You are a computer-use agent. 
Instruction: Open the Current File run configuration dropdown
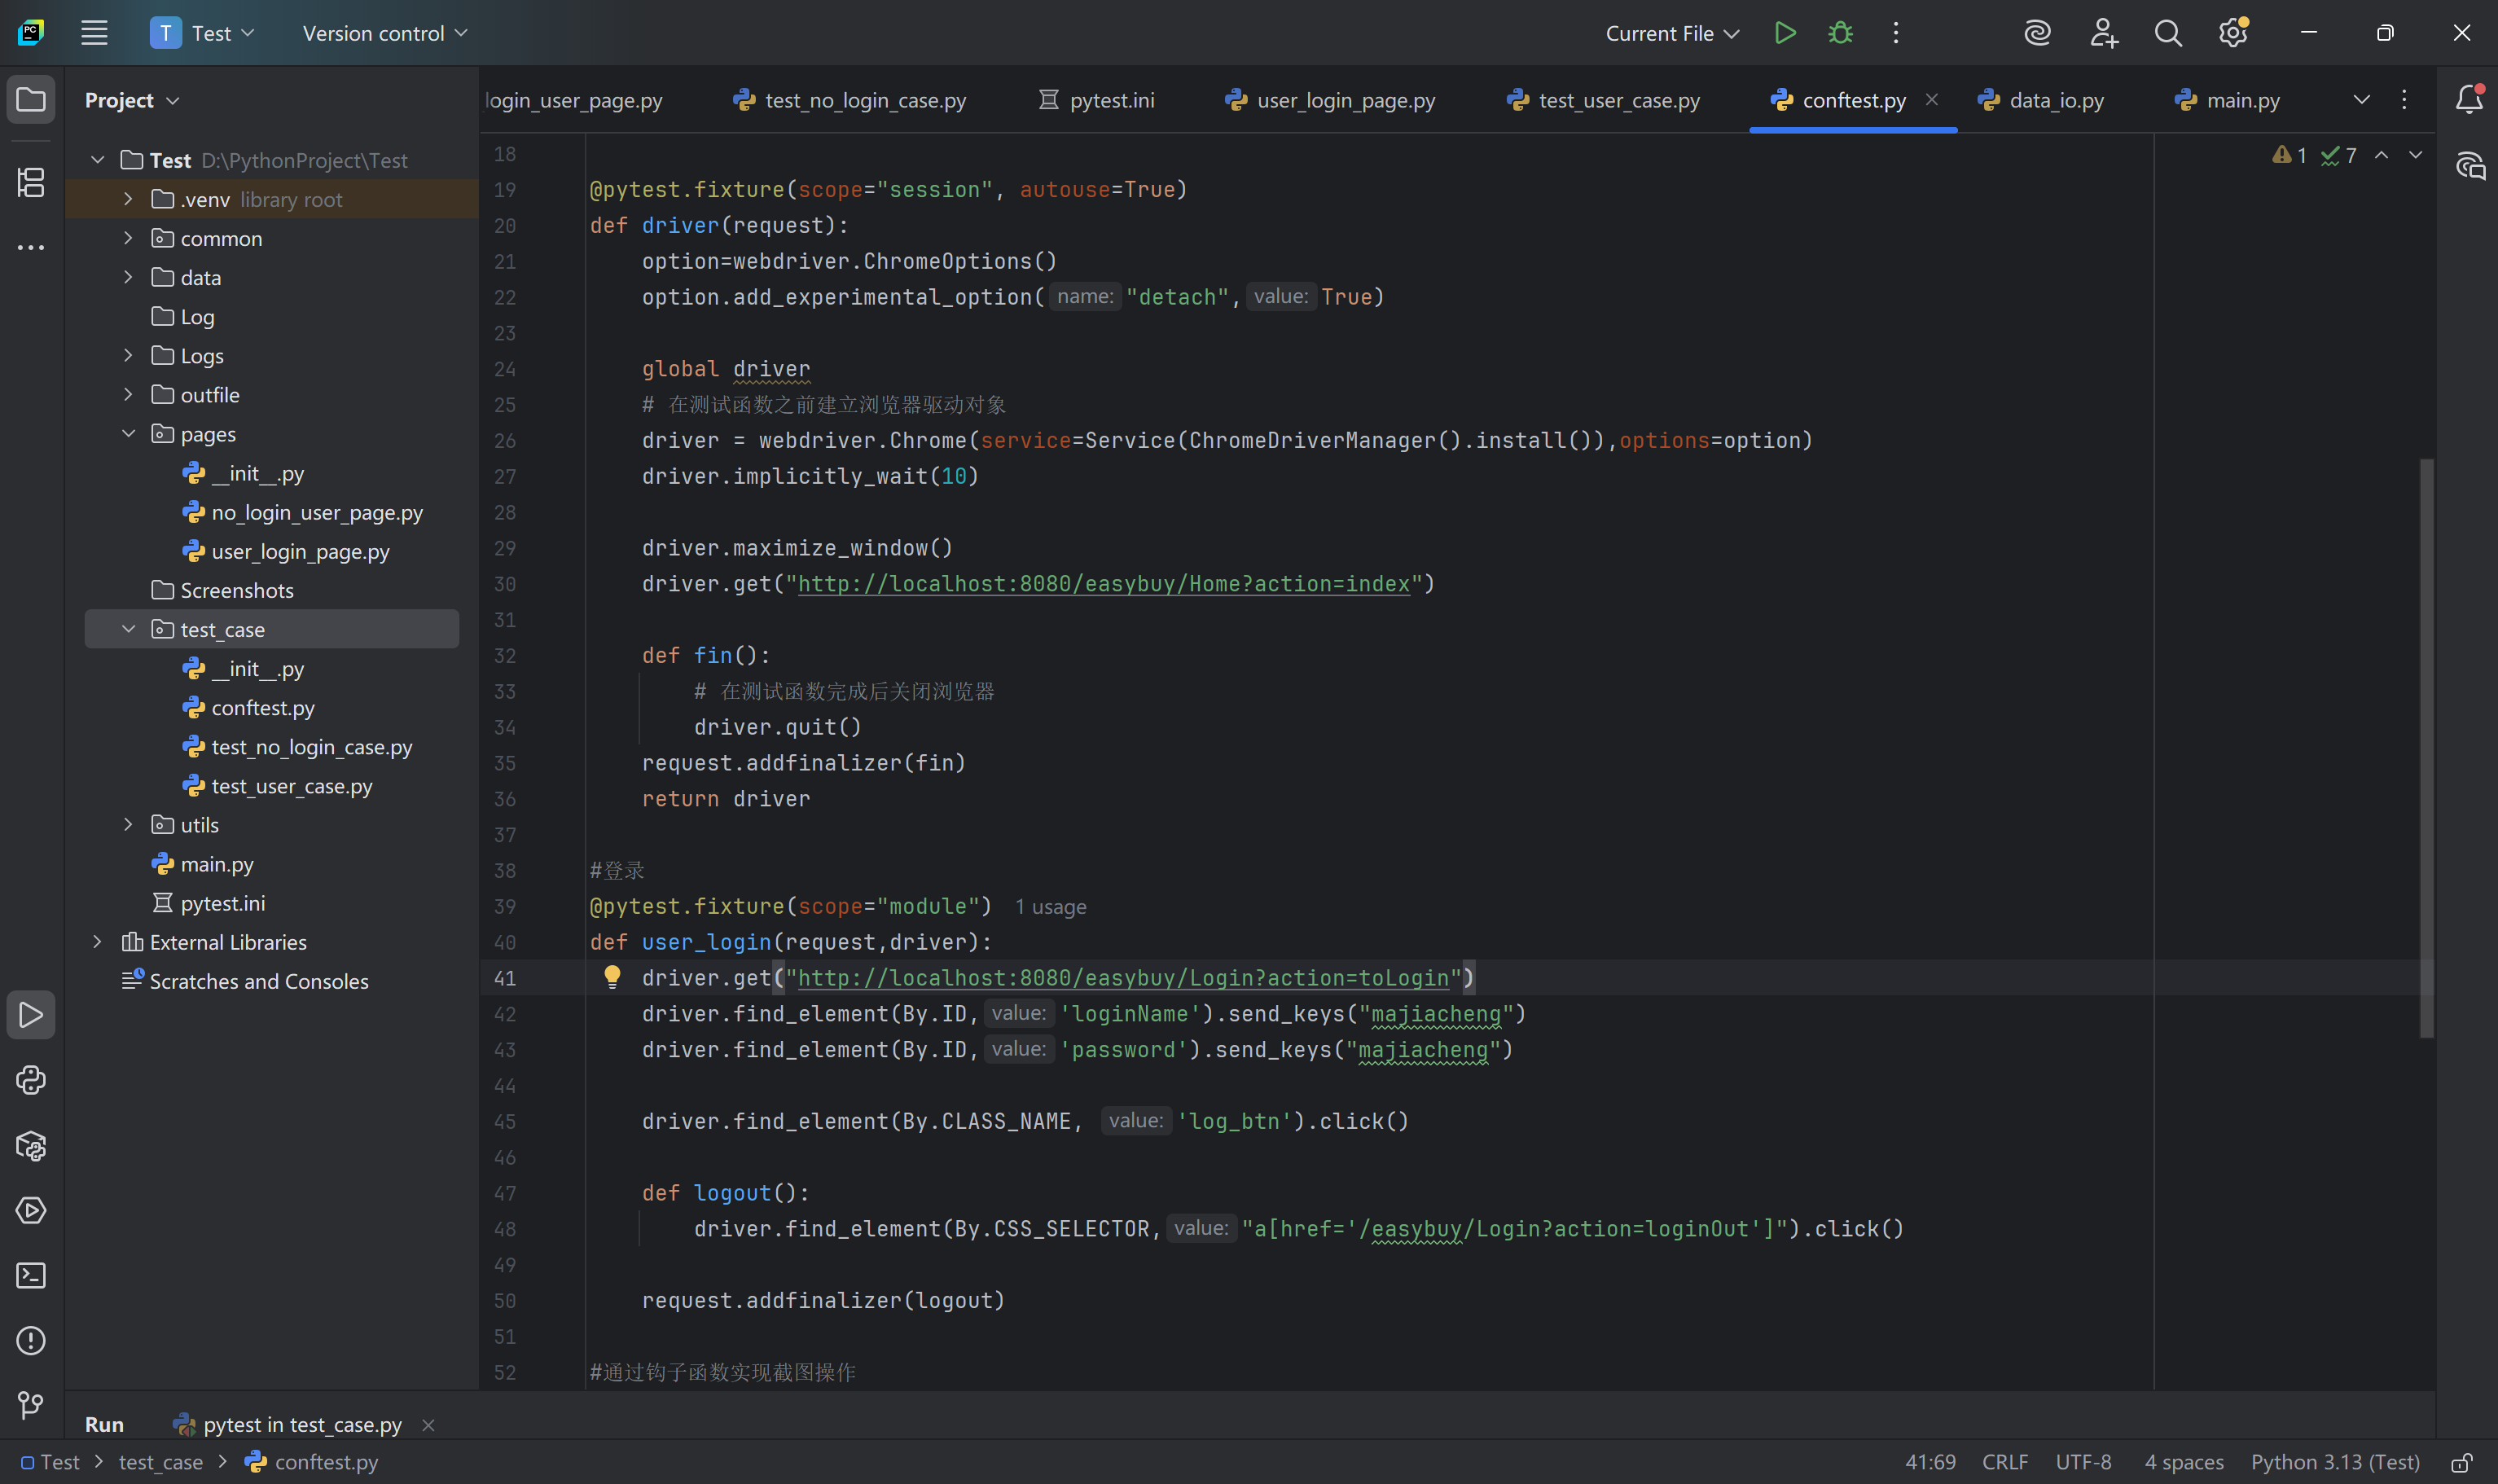pyautogui.click(x=1672, y=33)
